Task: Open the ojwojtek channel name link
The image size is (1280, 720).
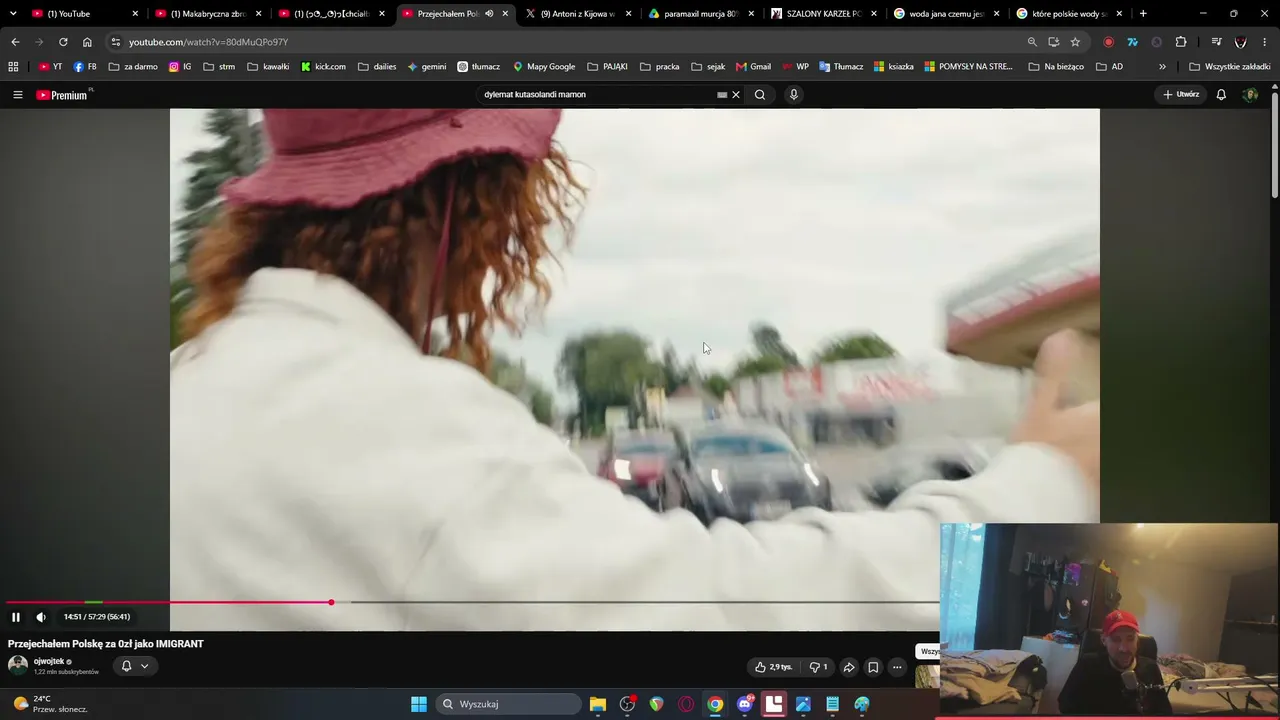Action: (49, 662)
